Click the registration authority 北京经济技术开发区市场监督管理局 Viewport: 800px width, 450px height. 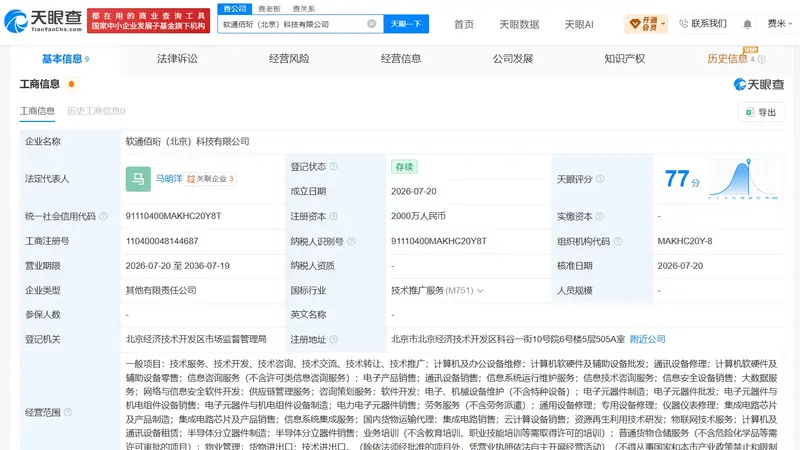point(196,339)
